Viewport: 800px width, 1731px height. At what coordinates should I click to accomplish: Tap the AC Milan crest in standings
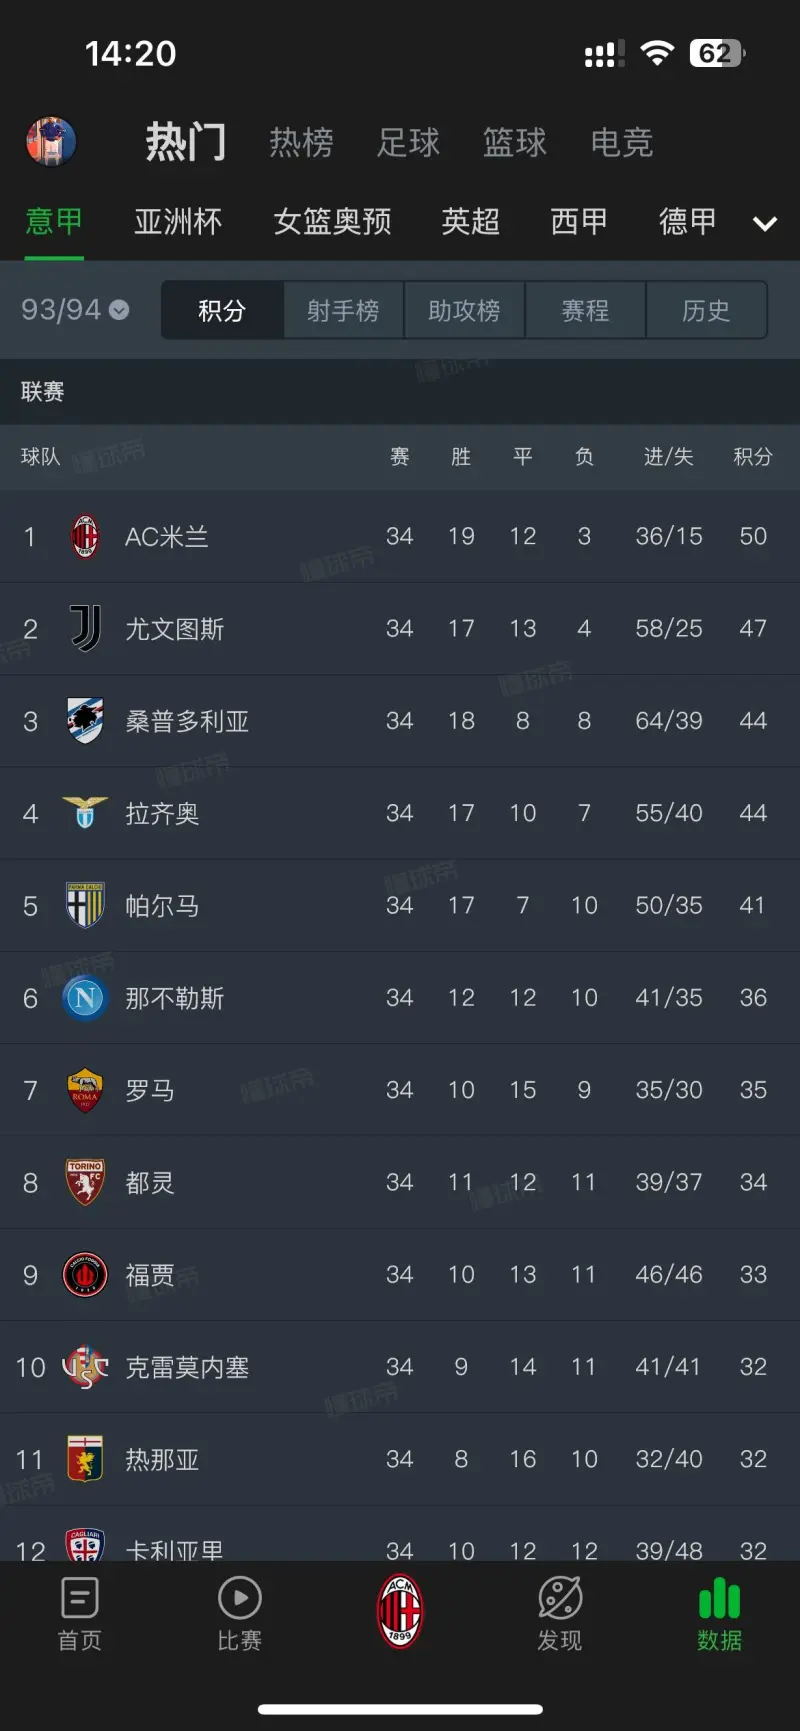pos(85,537)
